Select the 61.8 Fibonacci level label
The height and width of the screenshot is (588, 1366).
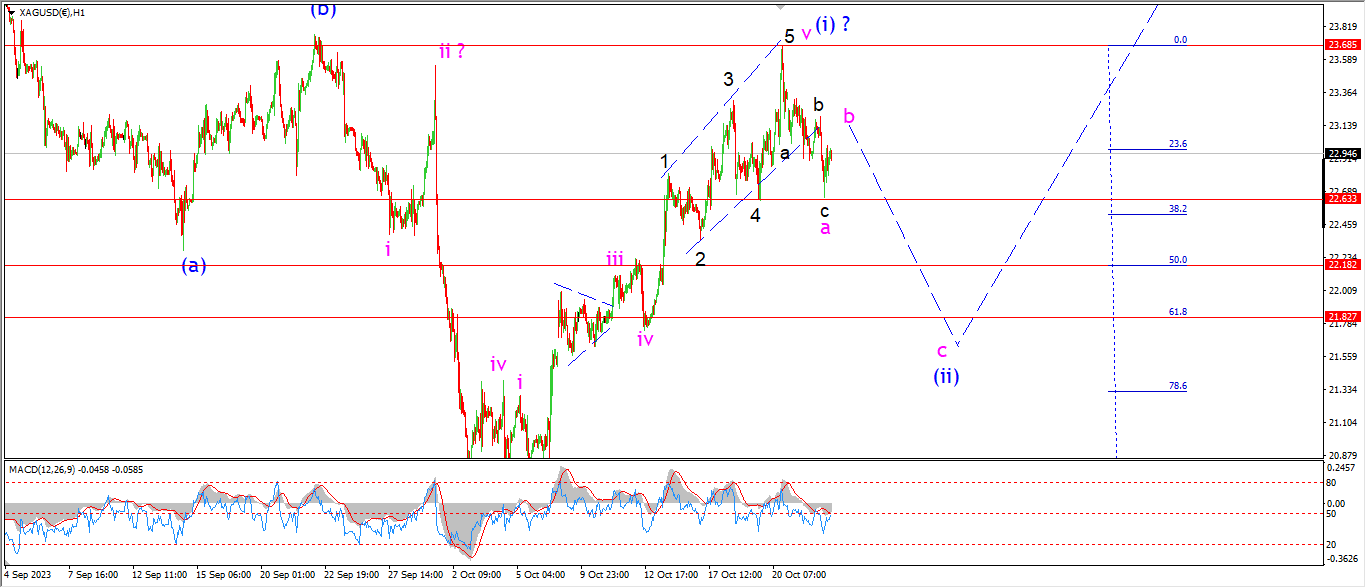1177,312
